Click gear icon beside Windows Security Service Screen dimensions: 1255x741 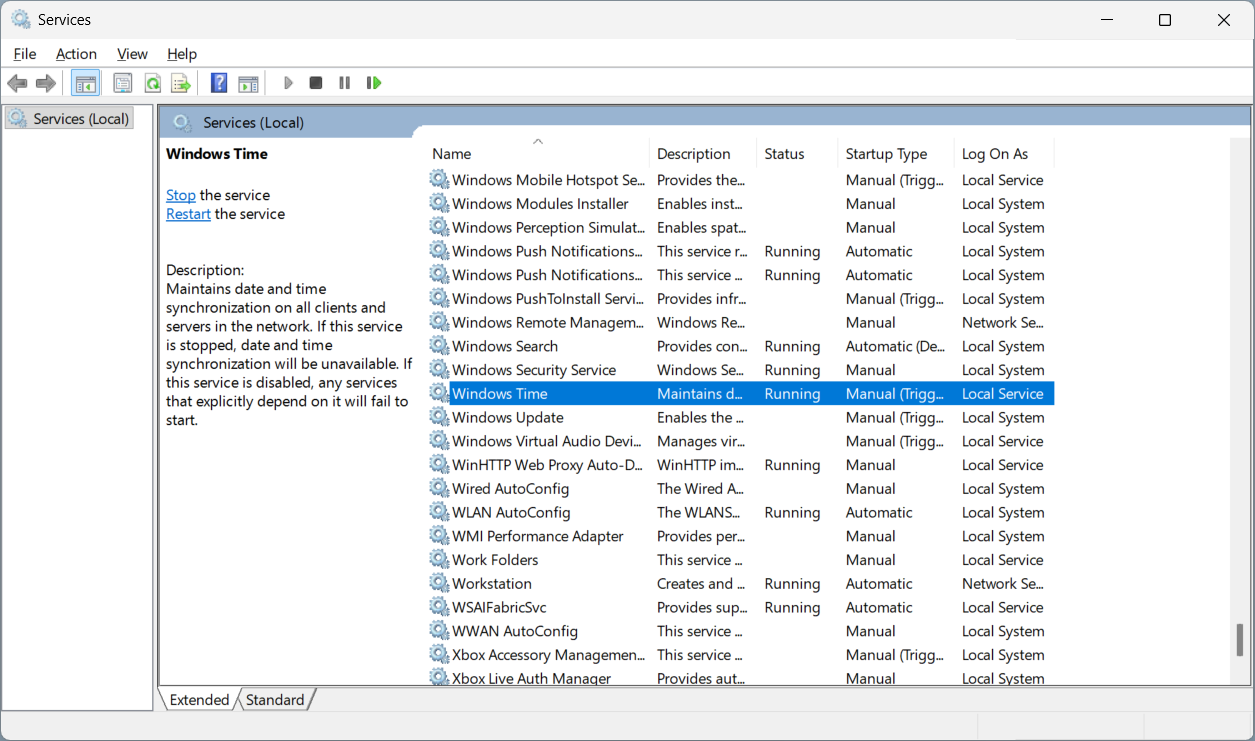(439, 370)
